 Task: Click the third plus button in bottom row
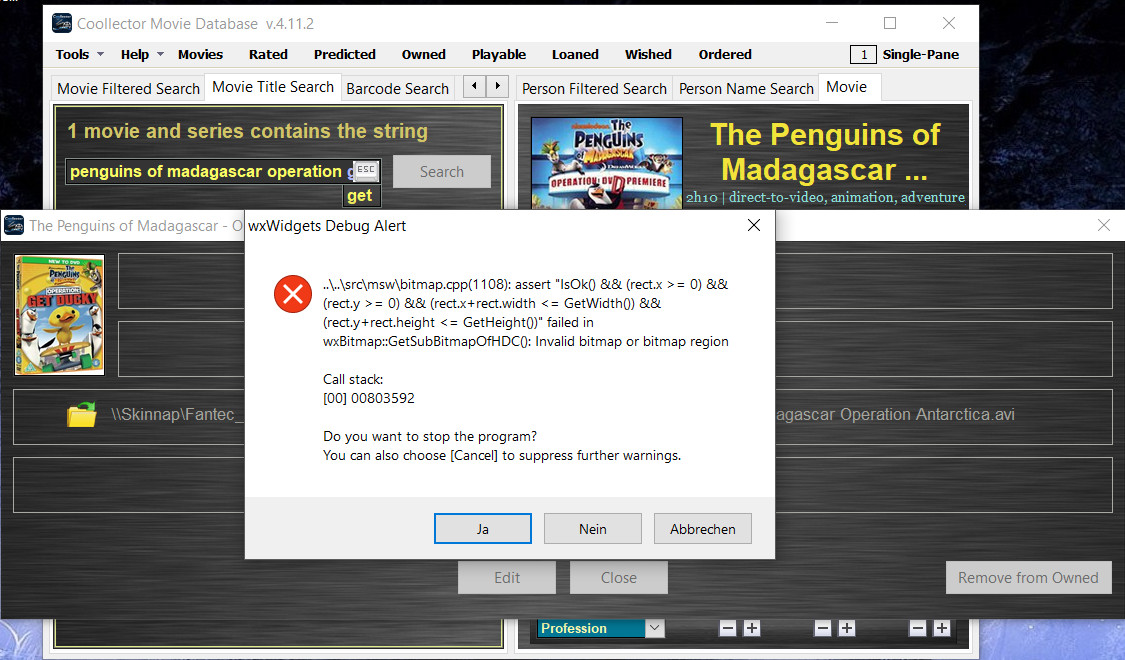click(x=941, y=628)
